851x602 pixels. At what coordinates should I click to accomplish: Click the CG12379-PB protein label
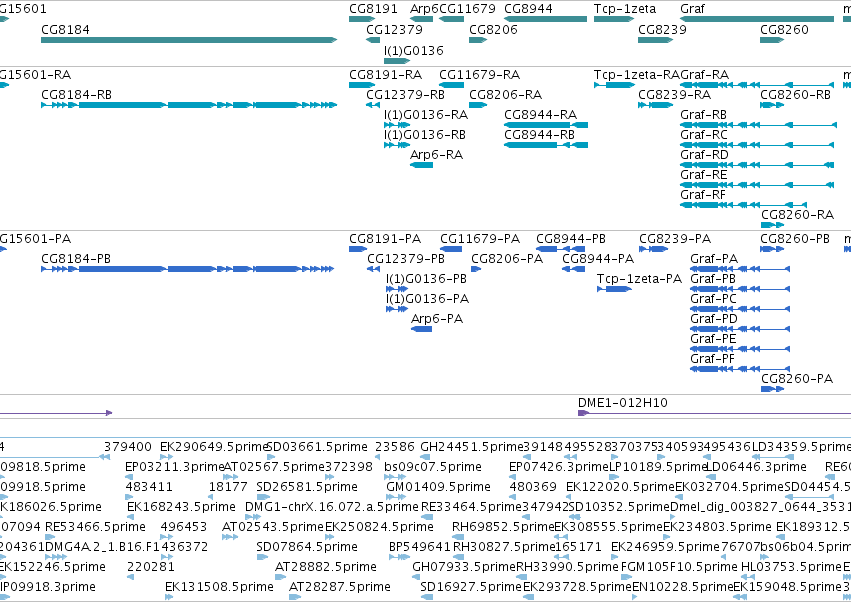[406, 258]
